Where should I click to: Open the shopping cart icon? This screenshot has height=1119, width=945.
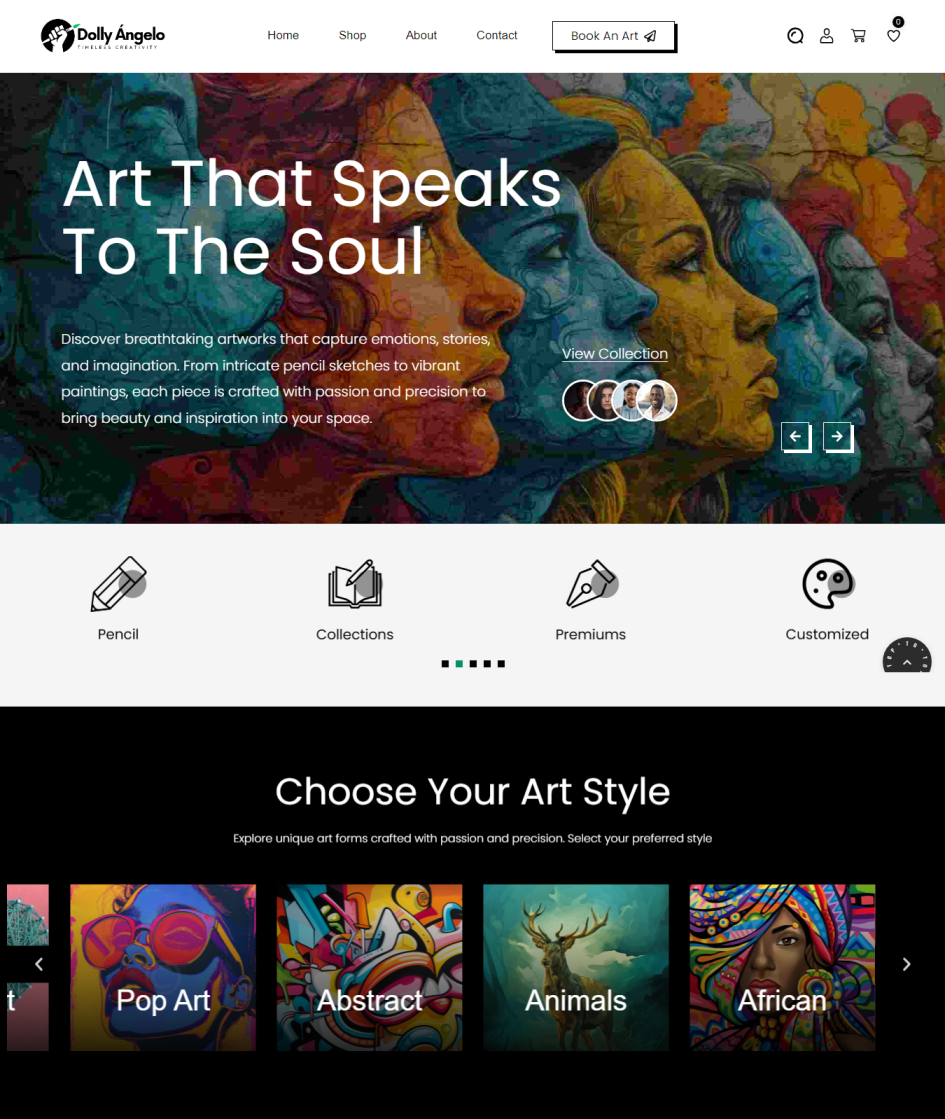click(859, 36)
